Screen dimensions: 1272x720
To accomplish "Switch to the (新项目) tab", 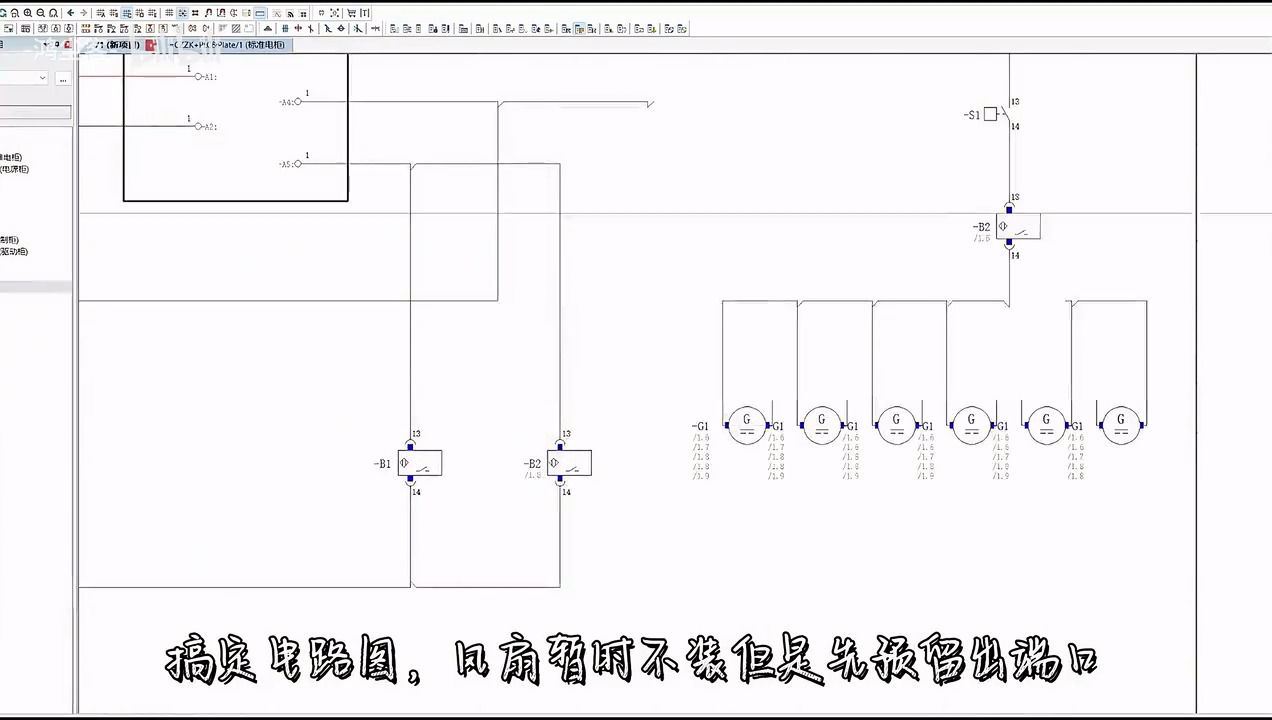I will [x=118, y=45].
